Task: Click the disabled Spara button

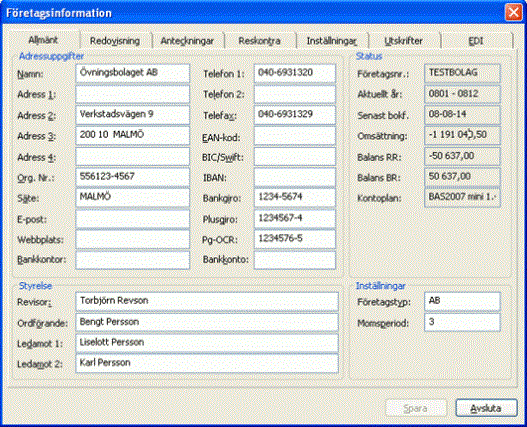Action: 416,408
